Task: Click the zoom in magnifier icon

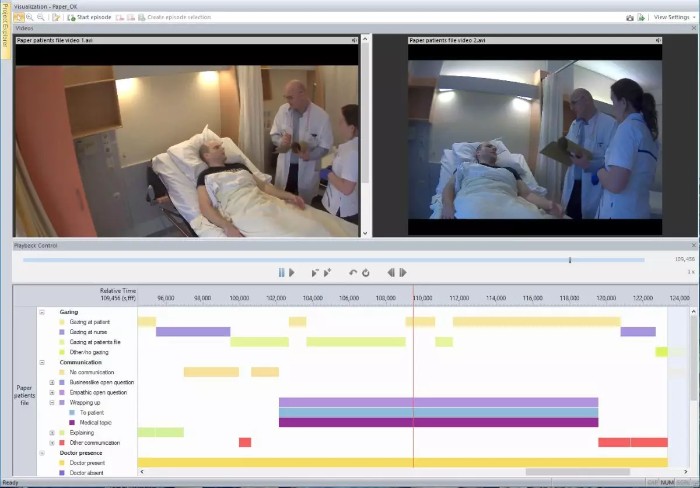Action: coord(29,17)
